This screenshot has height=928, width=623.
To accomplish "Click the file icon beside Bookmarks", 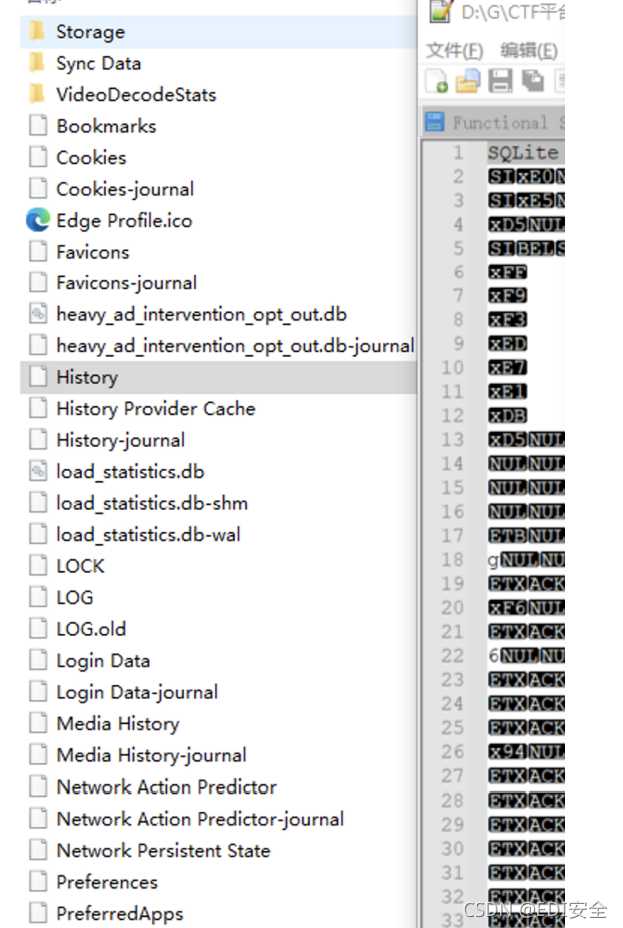I will pyautogui.click(x=38, y=125).
